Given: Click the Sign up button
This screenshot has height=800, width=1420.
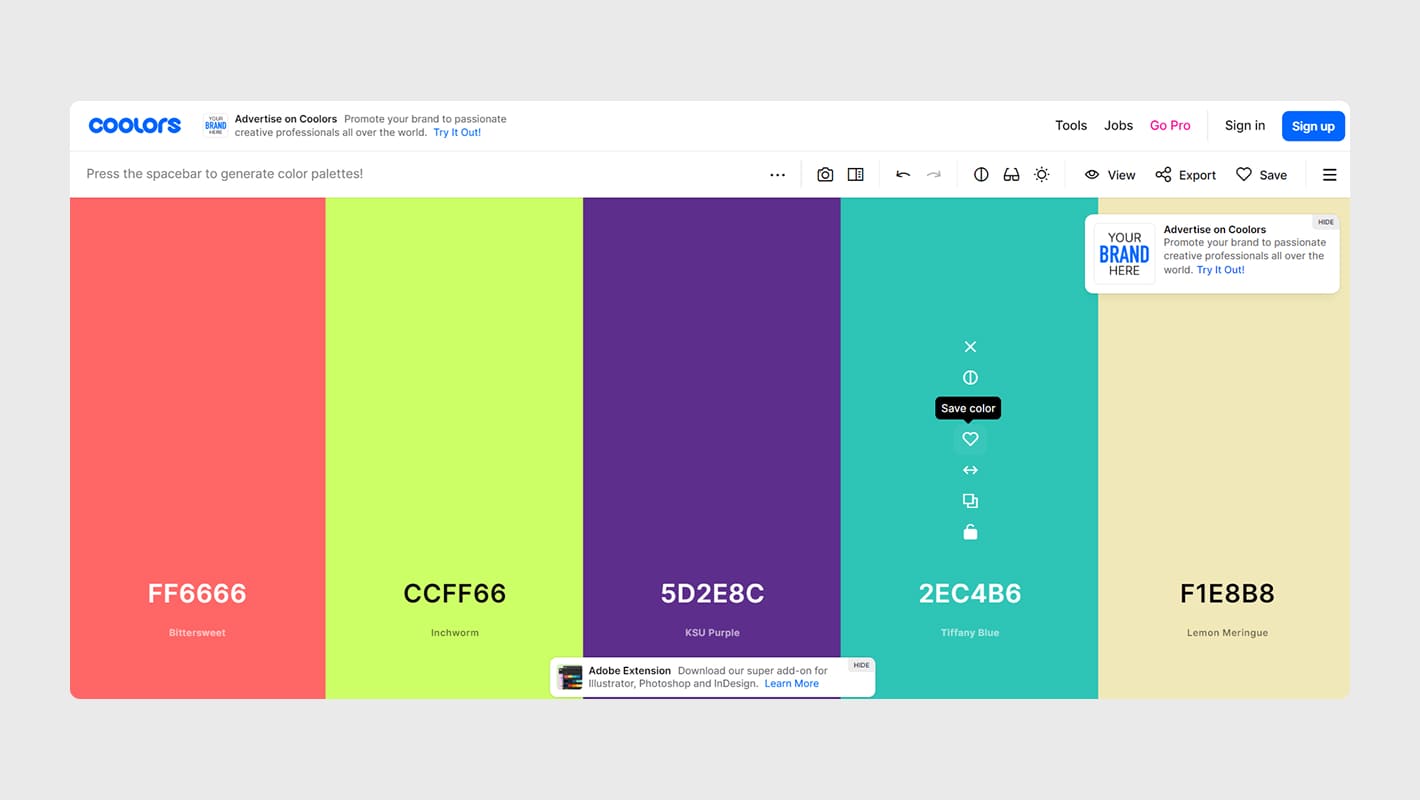Looking at the screenshot, I should tap(1312, 126).
